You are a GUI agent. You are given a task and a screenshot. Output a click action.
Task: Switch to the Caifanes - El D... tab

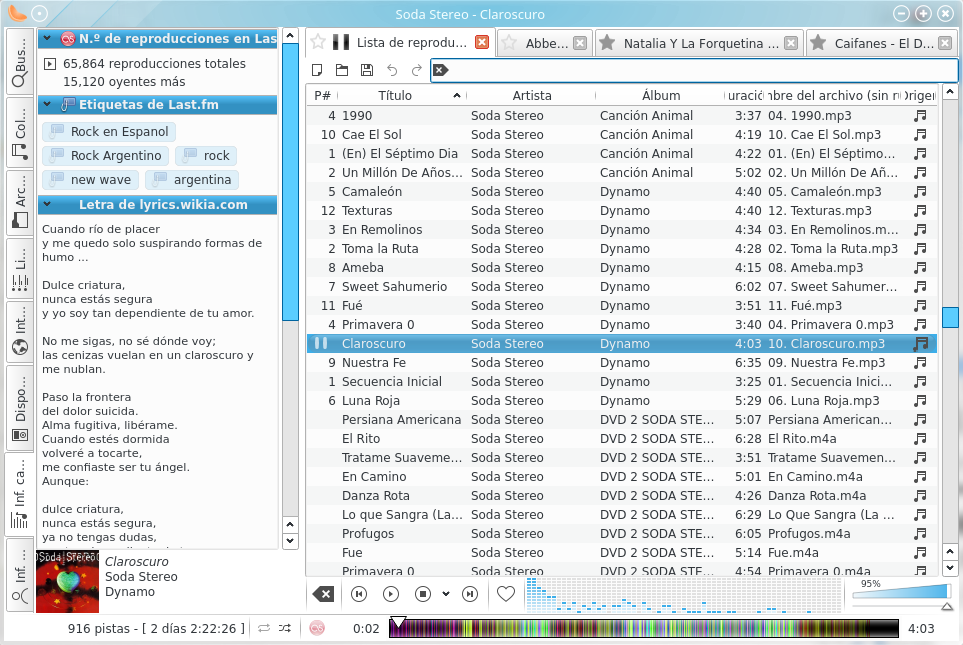[x=884, y=43]
